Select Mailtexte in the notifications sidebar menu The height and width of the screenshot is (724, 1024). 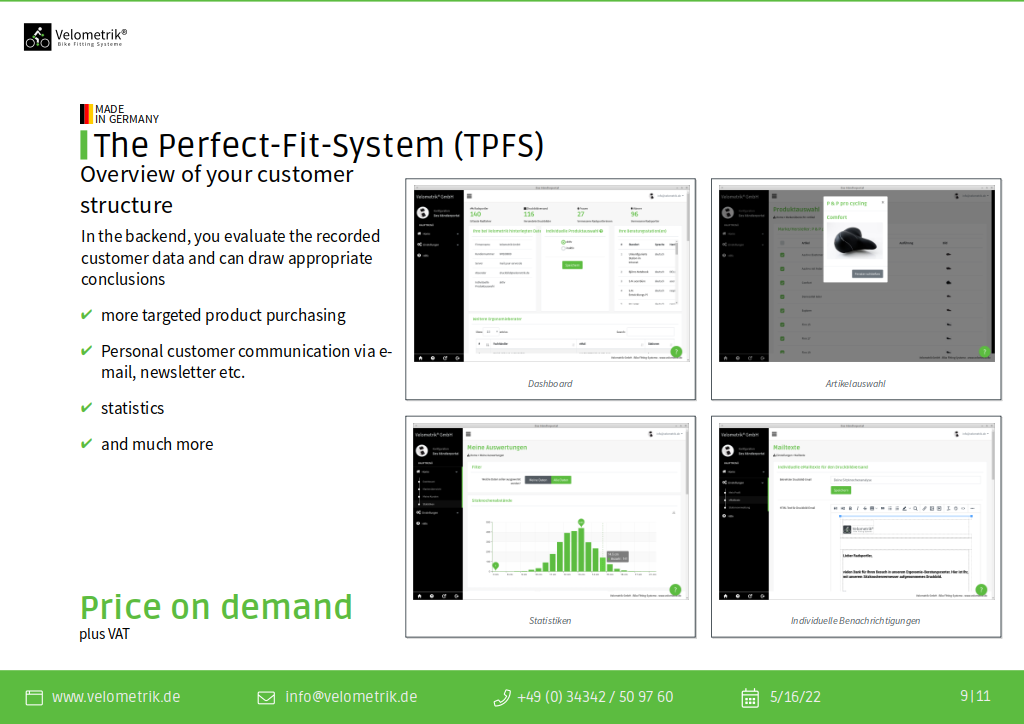[735, 500]
